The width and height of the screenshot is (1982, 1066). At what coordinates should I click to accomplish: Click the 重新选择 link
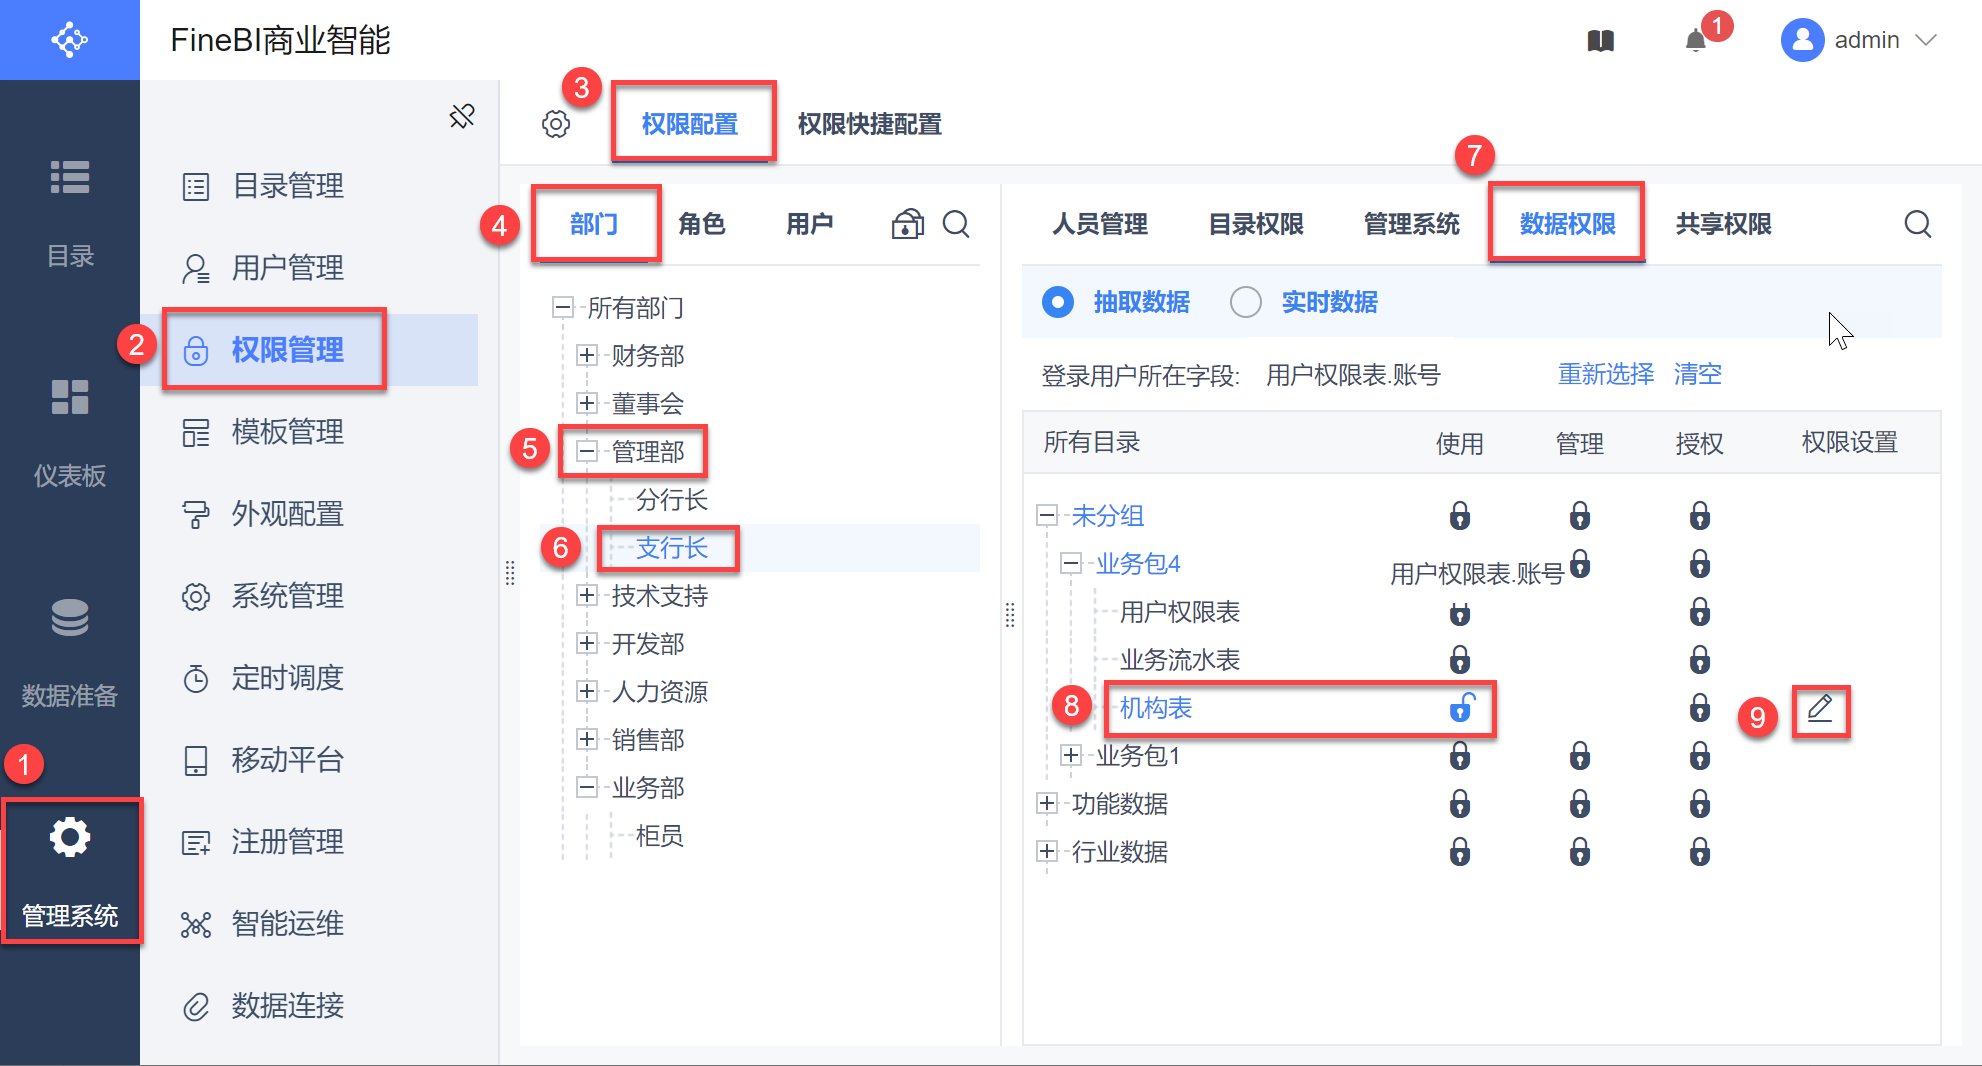tap(1606, 374)
